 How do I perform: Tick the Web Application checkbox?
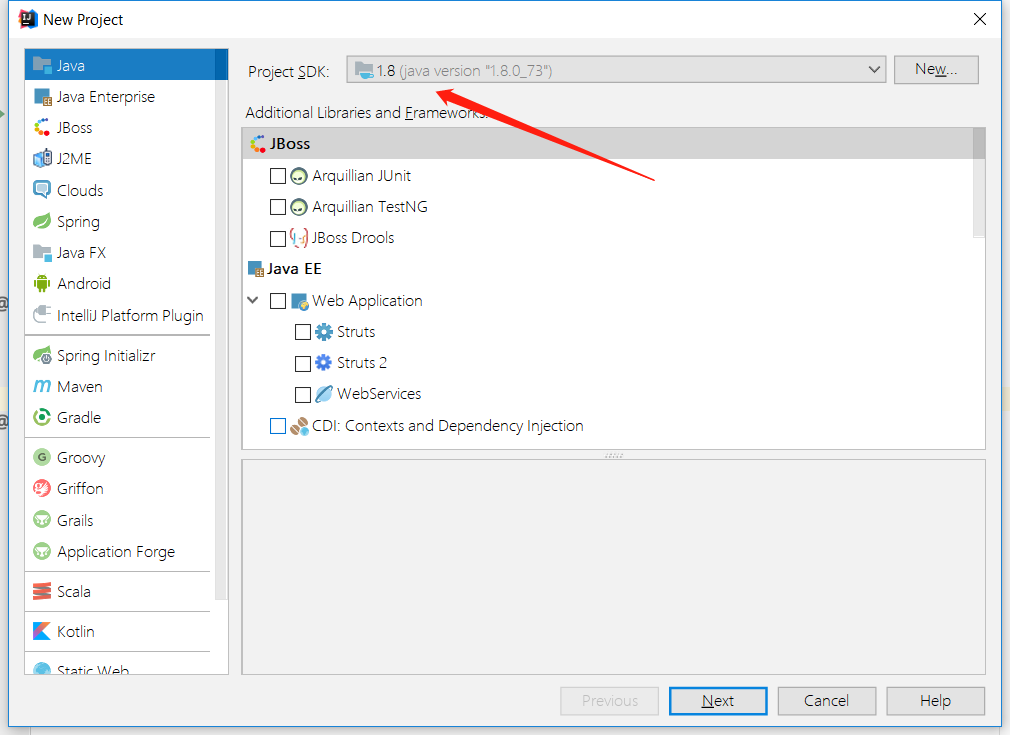tap(278, 301)
